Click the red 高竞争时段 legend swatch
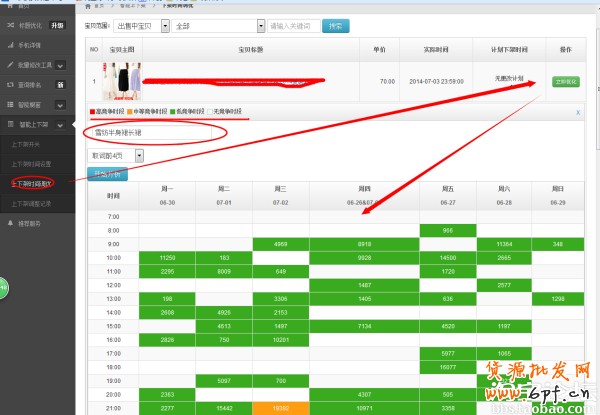This screenshot has height=415, width=600. (93, 111)
